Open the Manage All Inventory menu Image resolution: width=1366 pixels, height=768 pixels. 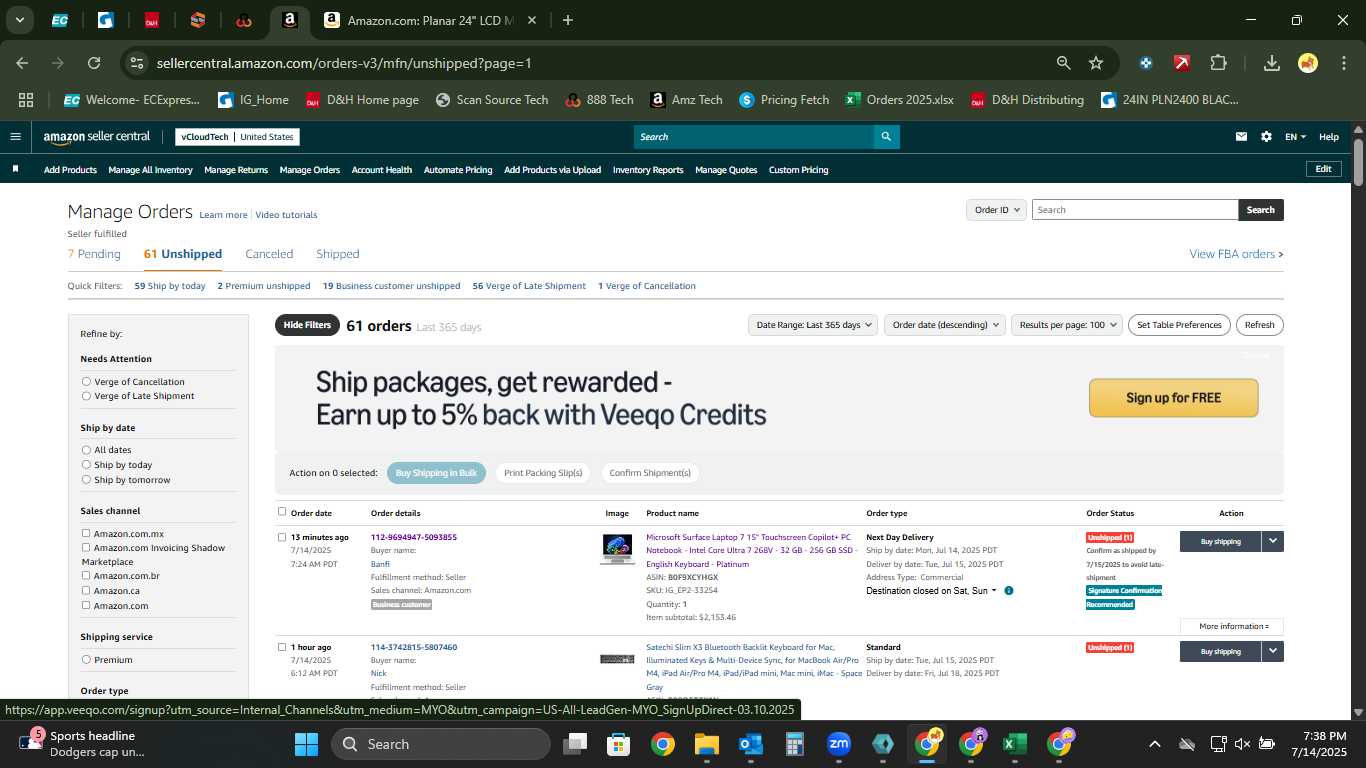pos(150,170)
